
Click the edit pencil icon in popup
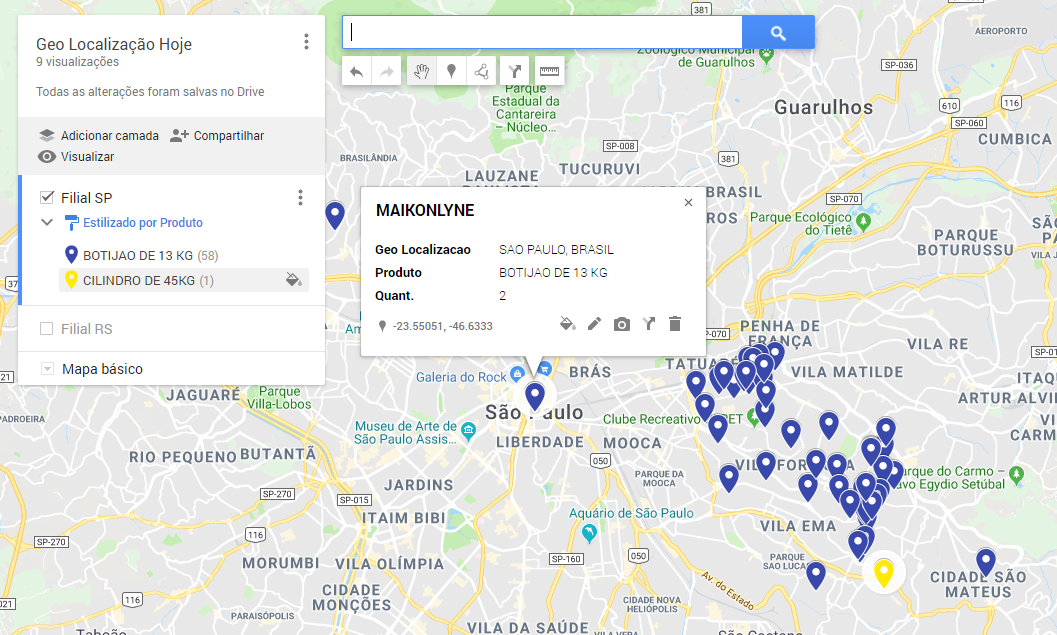pyautogui.click(x=594, y=324)
